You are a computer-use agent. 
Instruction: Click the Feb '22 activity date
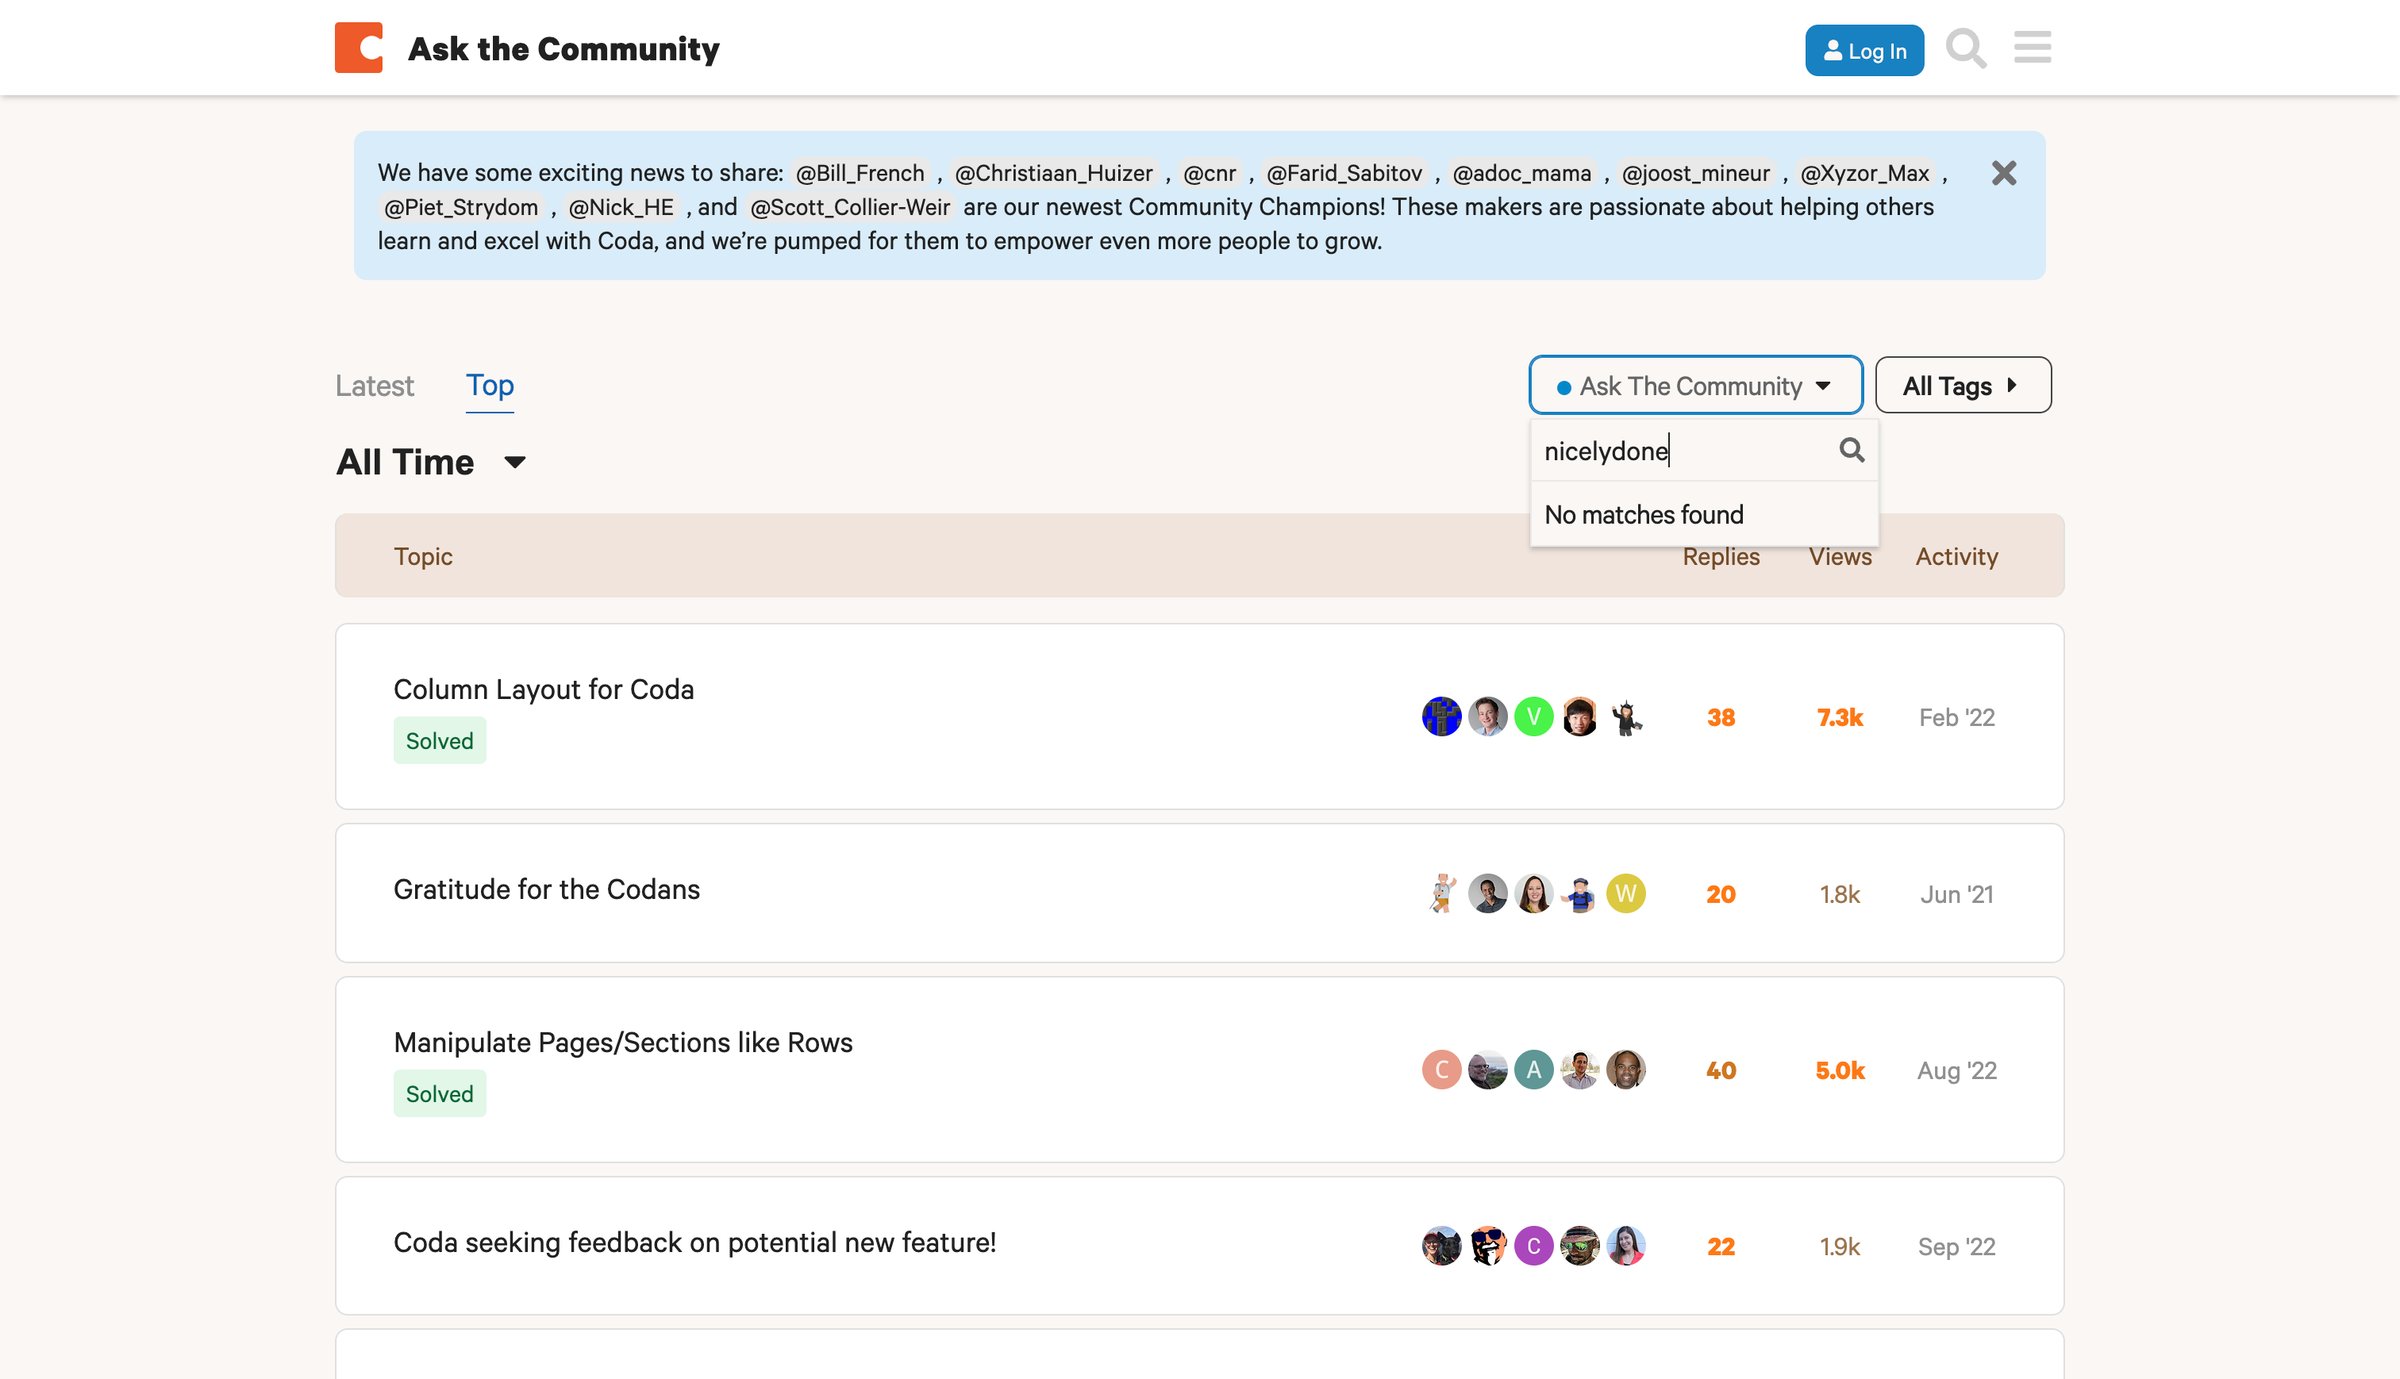1957,718
